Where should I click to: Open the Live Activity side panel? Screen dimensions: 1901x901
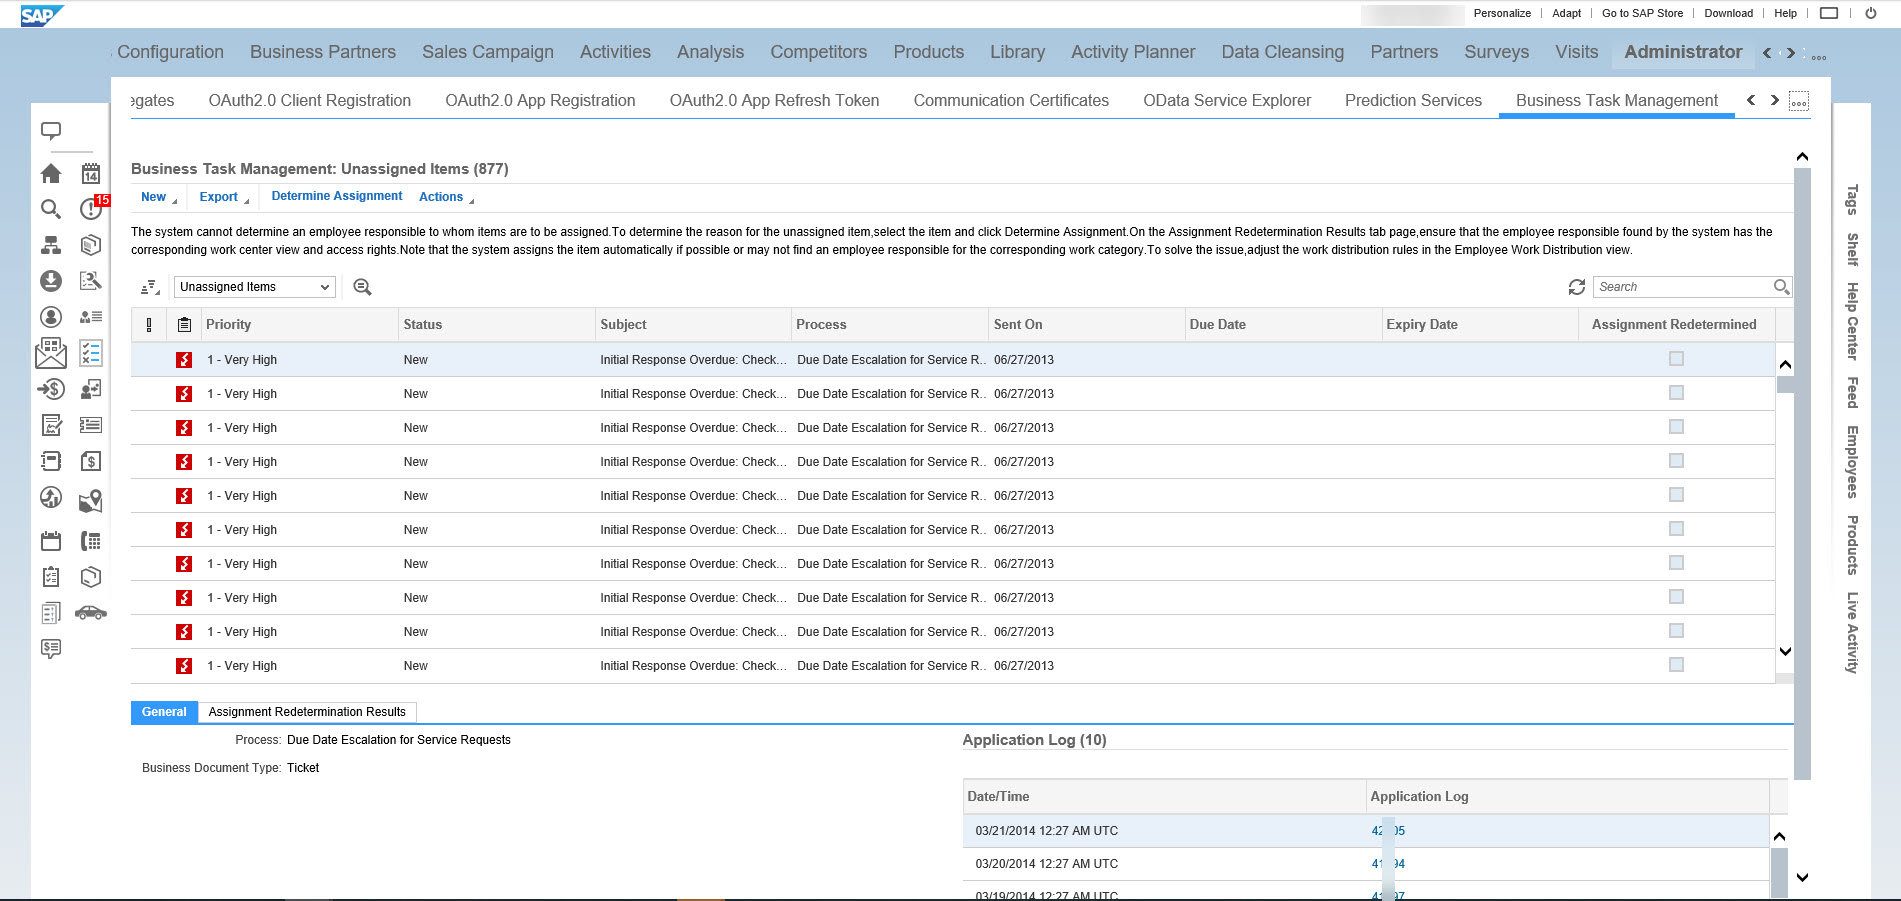click(x=1852, y=633)
